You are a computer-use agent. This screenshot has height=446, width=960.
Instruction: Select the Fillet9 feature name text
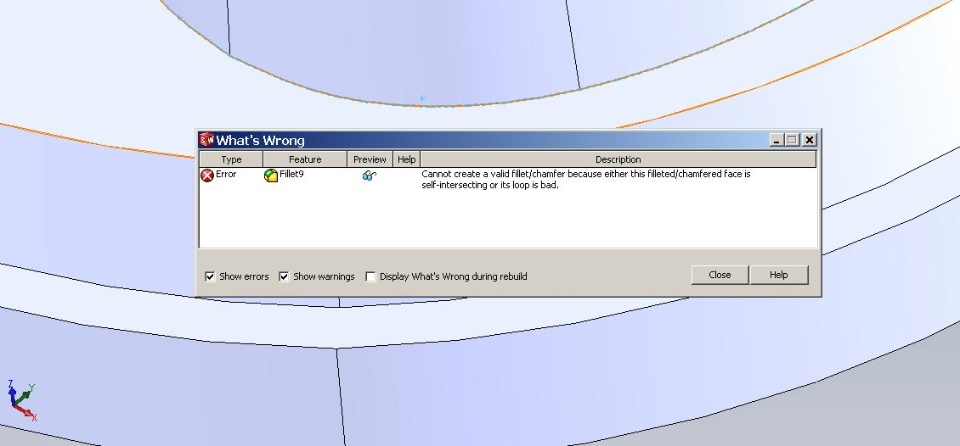tap(291, 174)
